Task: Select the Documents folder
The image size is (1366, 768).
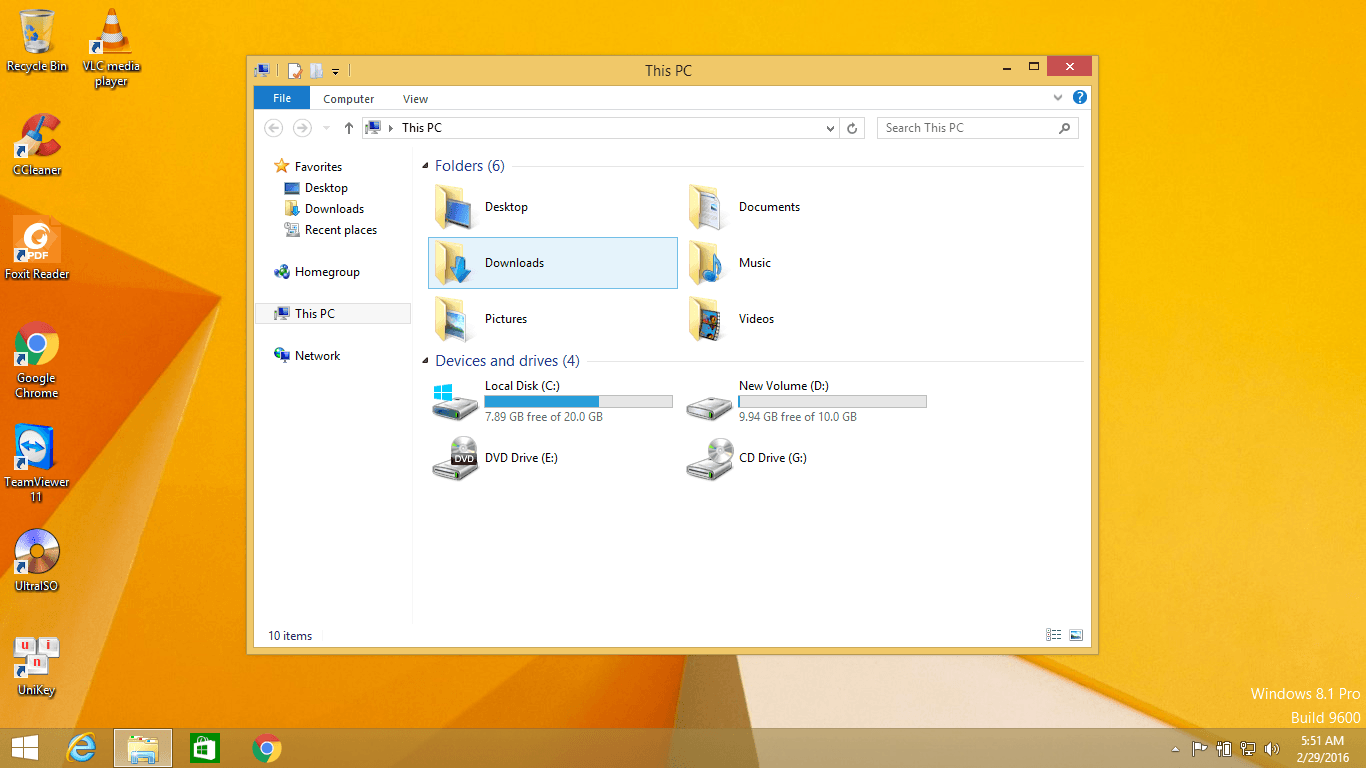Action: coord(744,207)
